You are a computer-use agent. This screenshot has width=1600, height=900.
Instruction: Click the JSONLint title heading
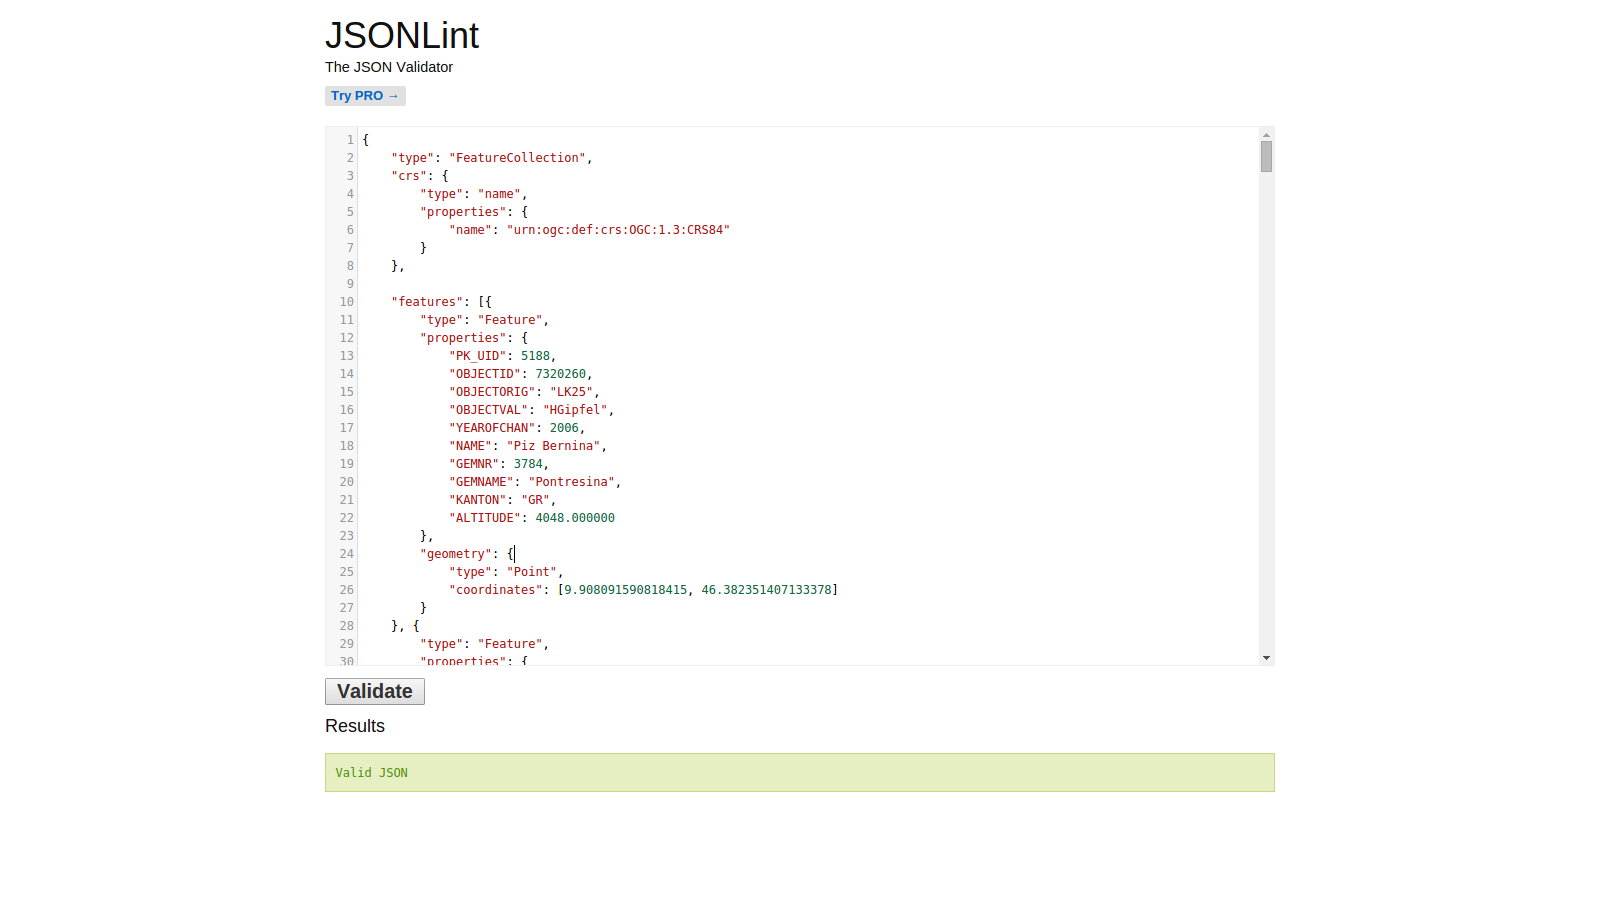[402, 35]
